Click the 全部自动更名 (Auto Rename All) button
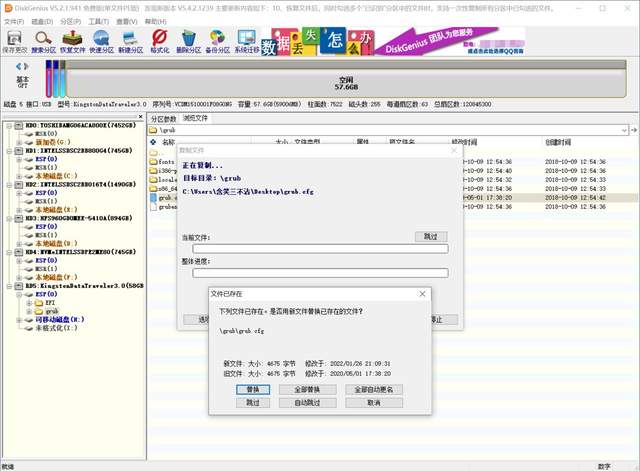 pyautogui.click(x=374, y=390)
